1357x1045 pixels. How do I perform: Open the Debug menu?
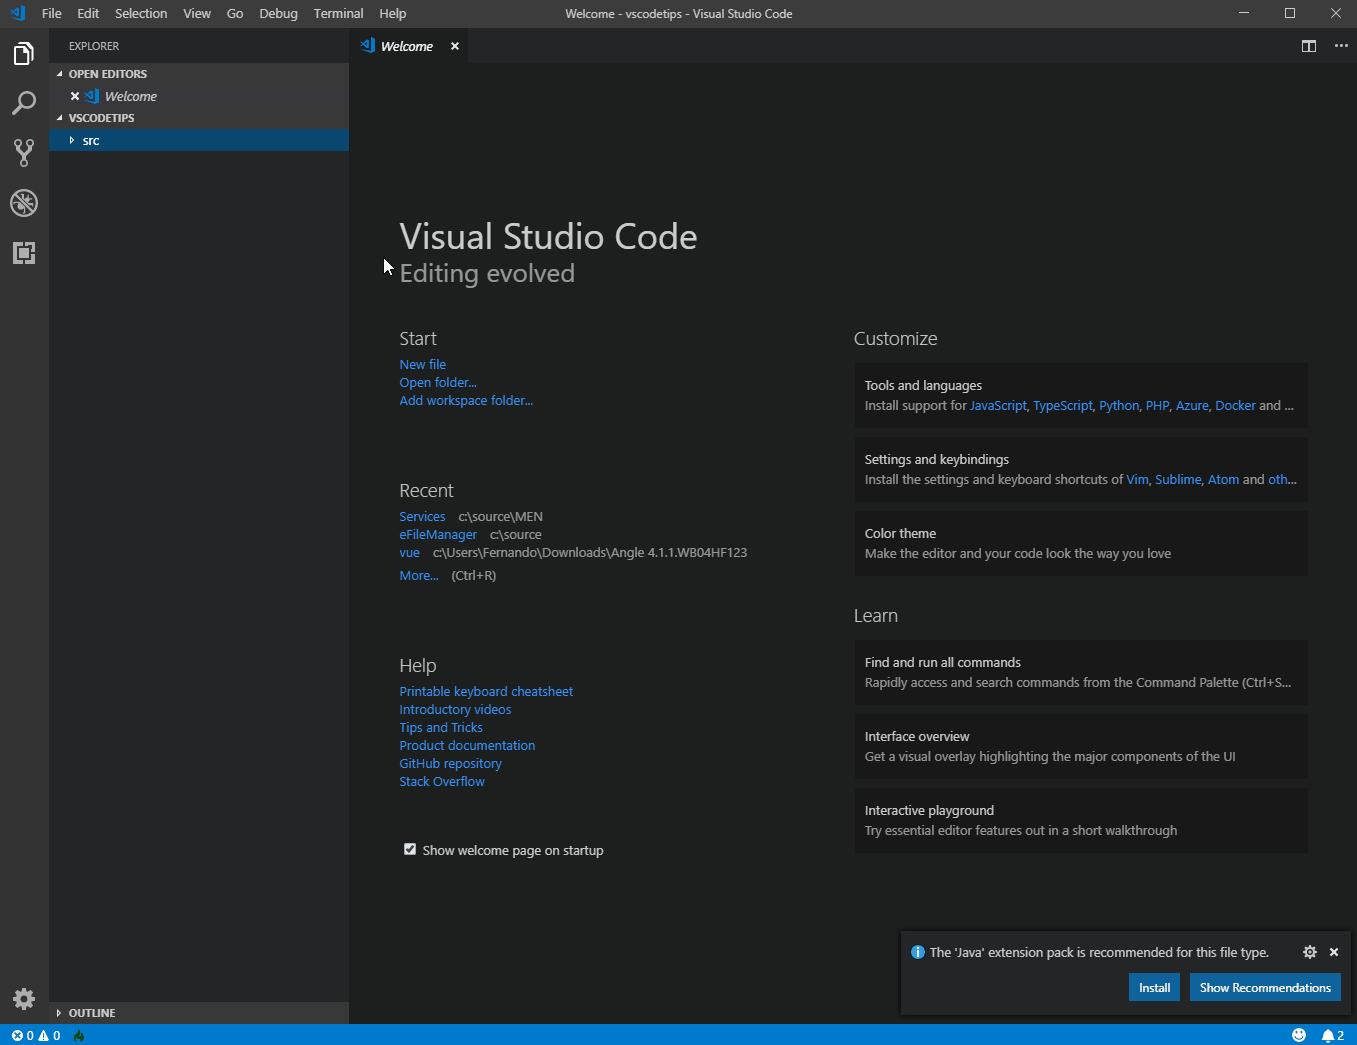[278, 13]
